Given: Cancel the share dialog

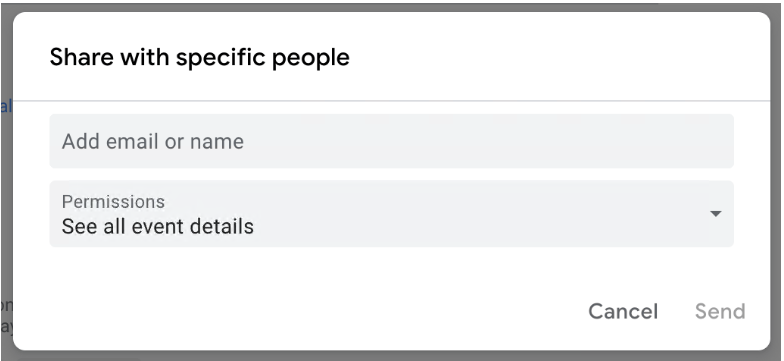Looking at the screenshot, I should coord(623,312).
